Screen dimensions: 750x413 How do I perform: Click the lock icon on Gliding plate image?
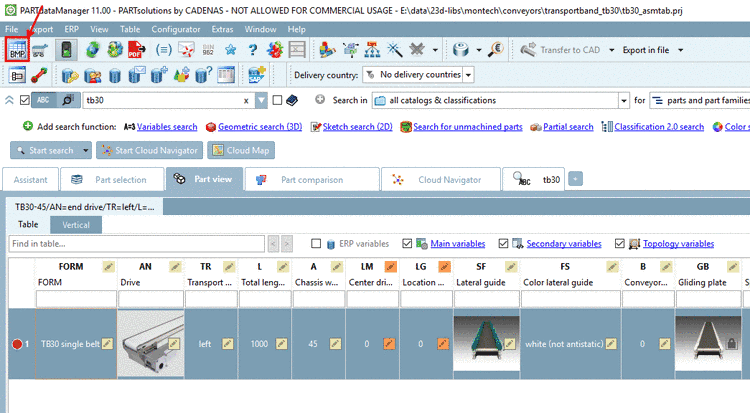coord(731,344)
